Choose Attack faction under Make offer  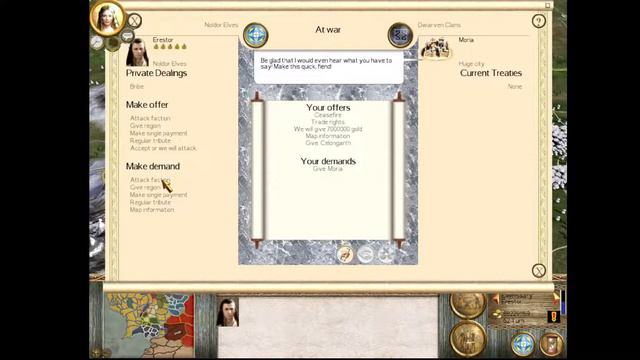(150, 118)
